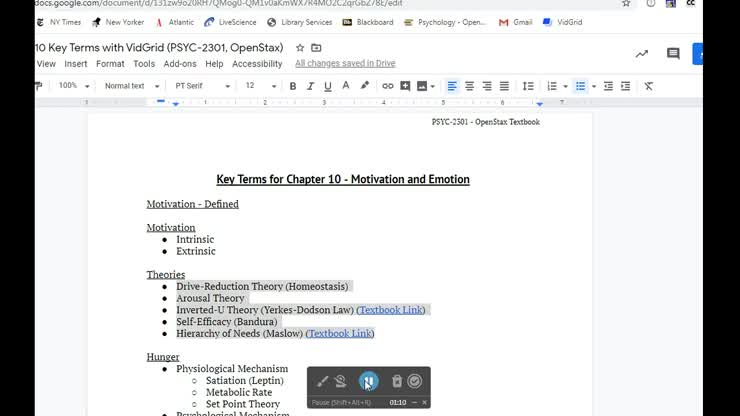Finish recording with the checkmark icon
The width and height of the screenshot is (740, 416).
(415, 381)
